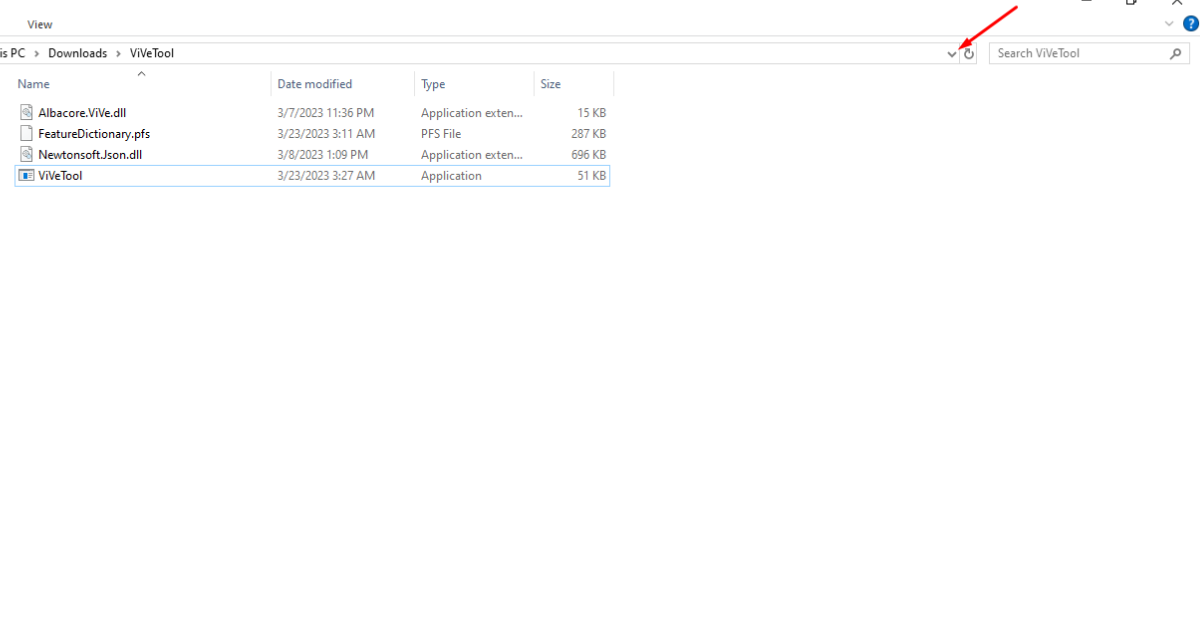Expand the chevron after Downloads breadcrumb

tap(118, 53)
